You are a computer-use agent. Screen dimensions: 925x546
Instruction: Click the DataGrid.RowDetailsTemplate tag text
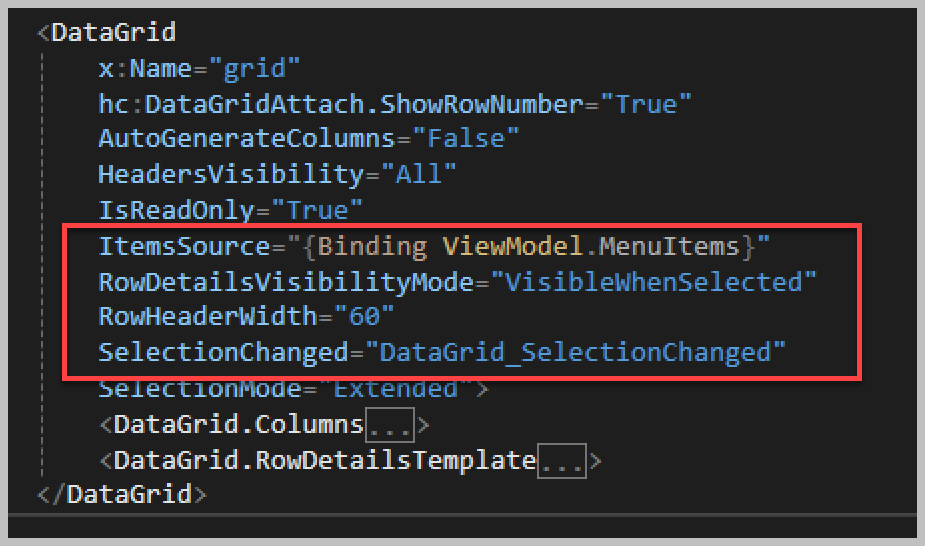[324, 460]
